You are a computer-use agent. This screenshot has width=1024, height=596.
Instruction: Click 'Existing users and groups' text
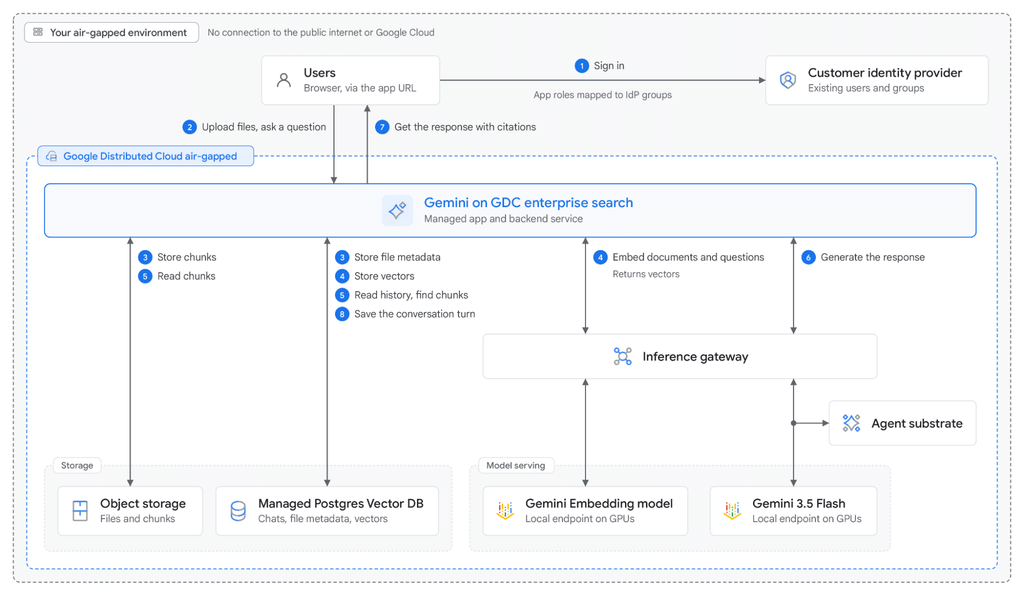866,88
